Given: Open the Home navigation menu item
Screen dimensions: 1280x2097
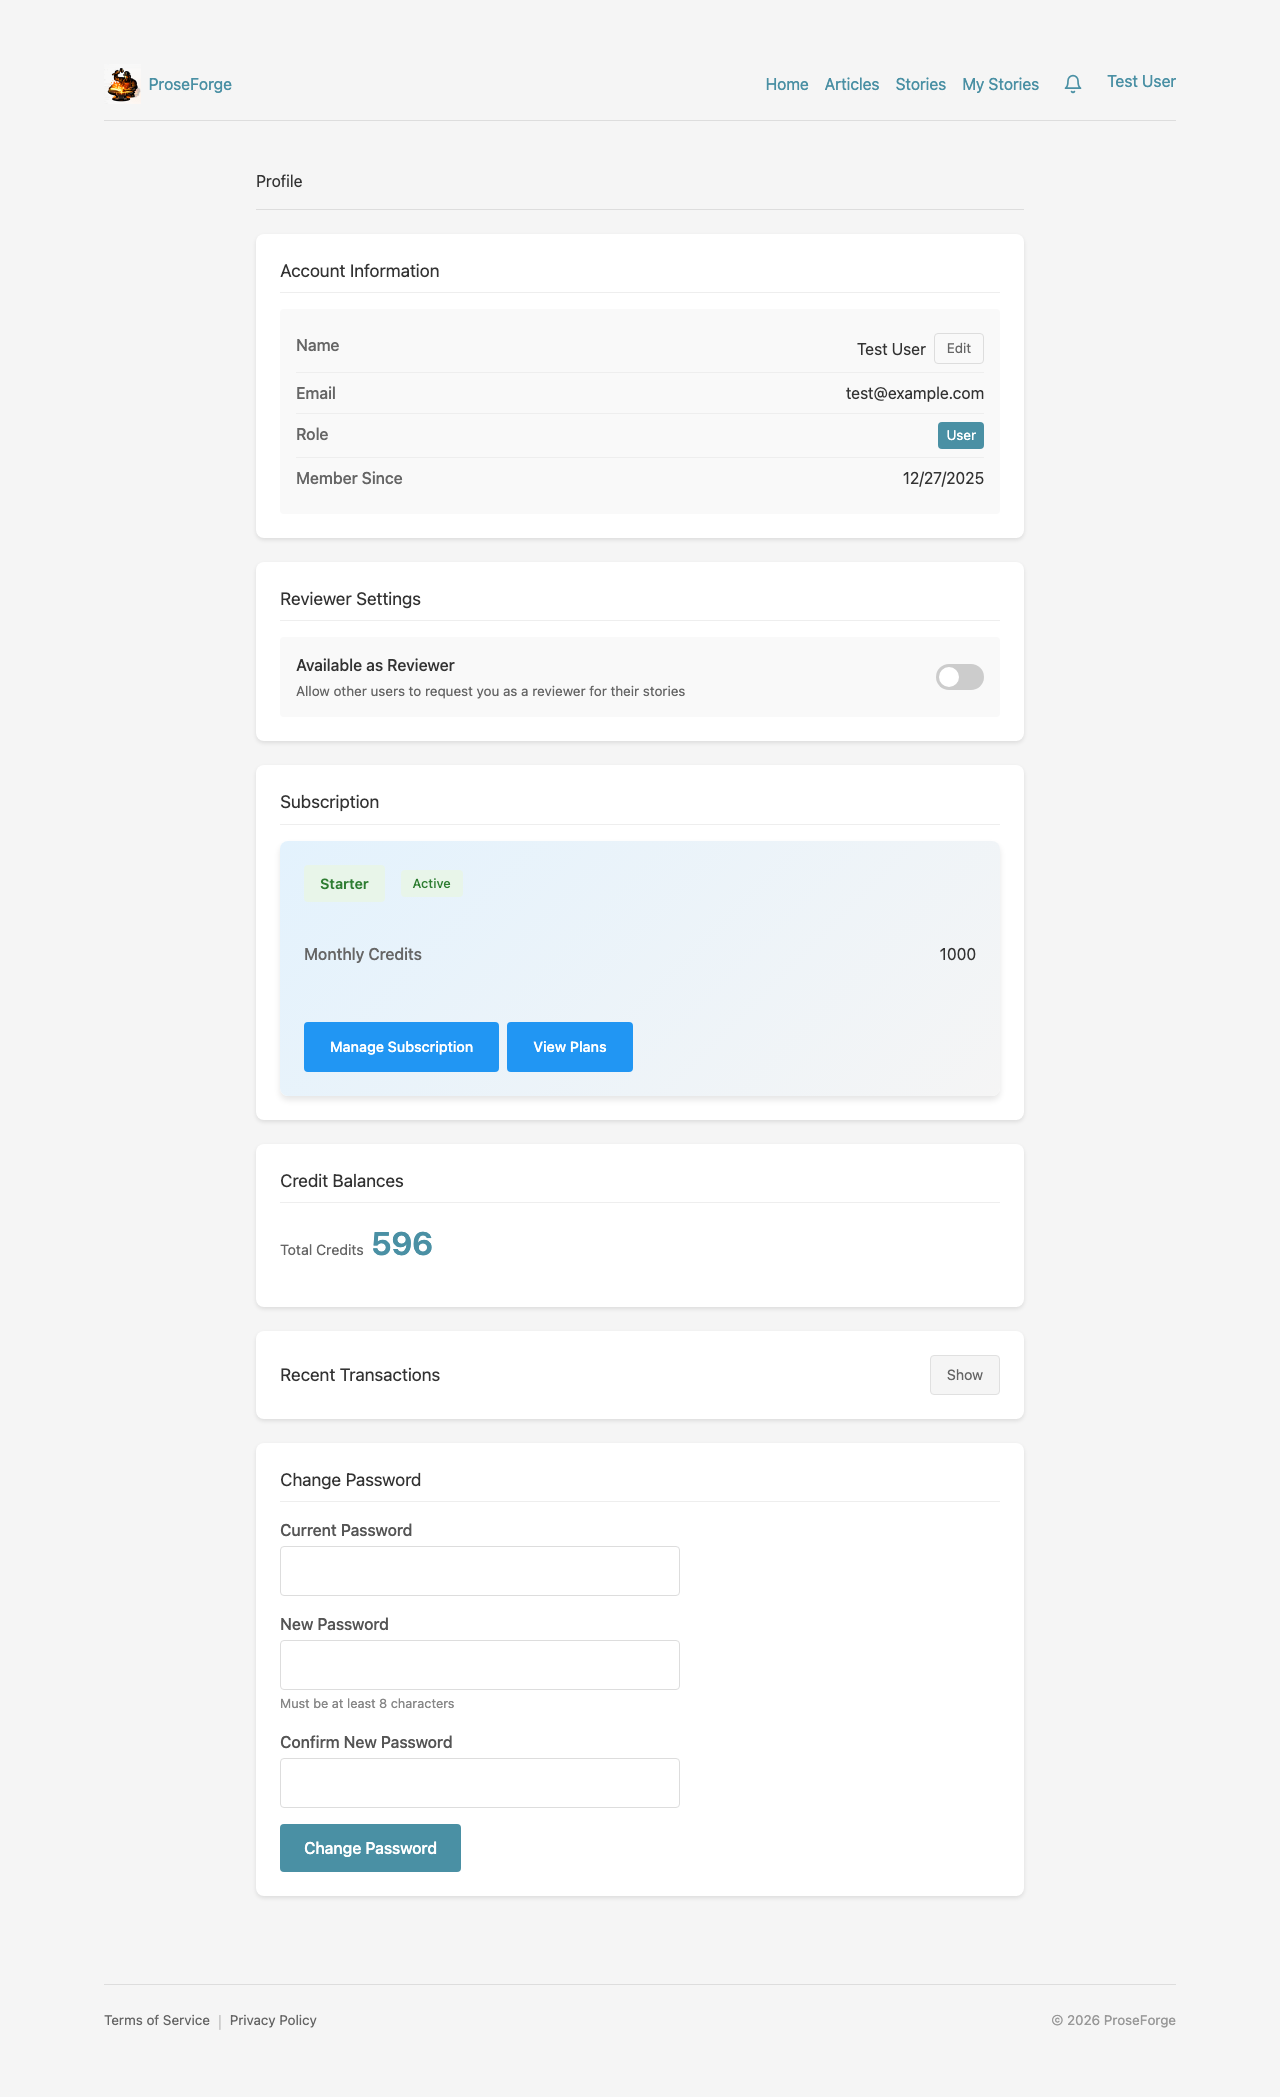Looking at the screenshot, I should pyautogui.click(x=786, y=84).
